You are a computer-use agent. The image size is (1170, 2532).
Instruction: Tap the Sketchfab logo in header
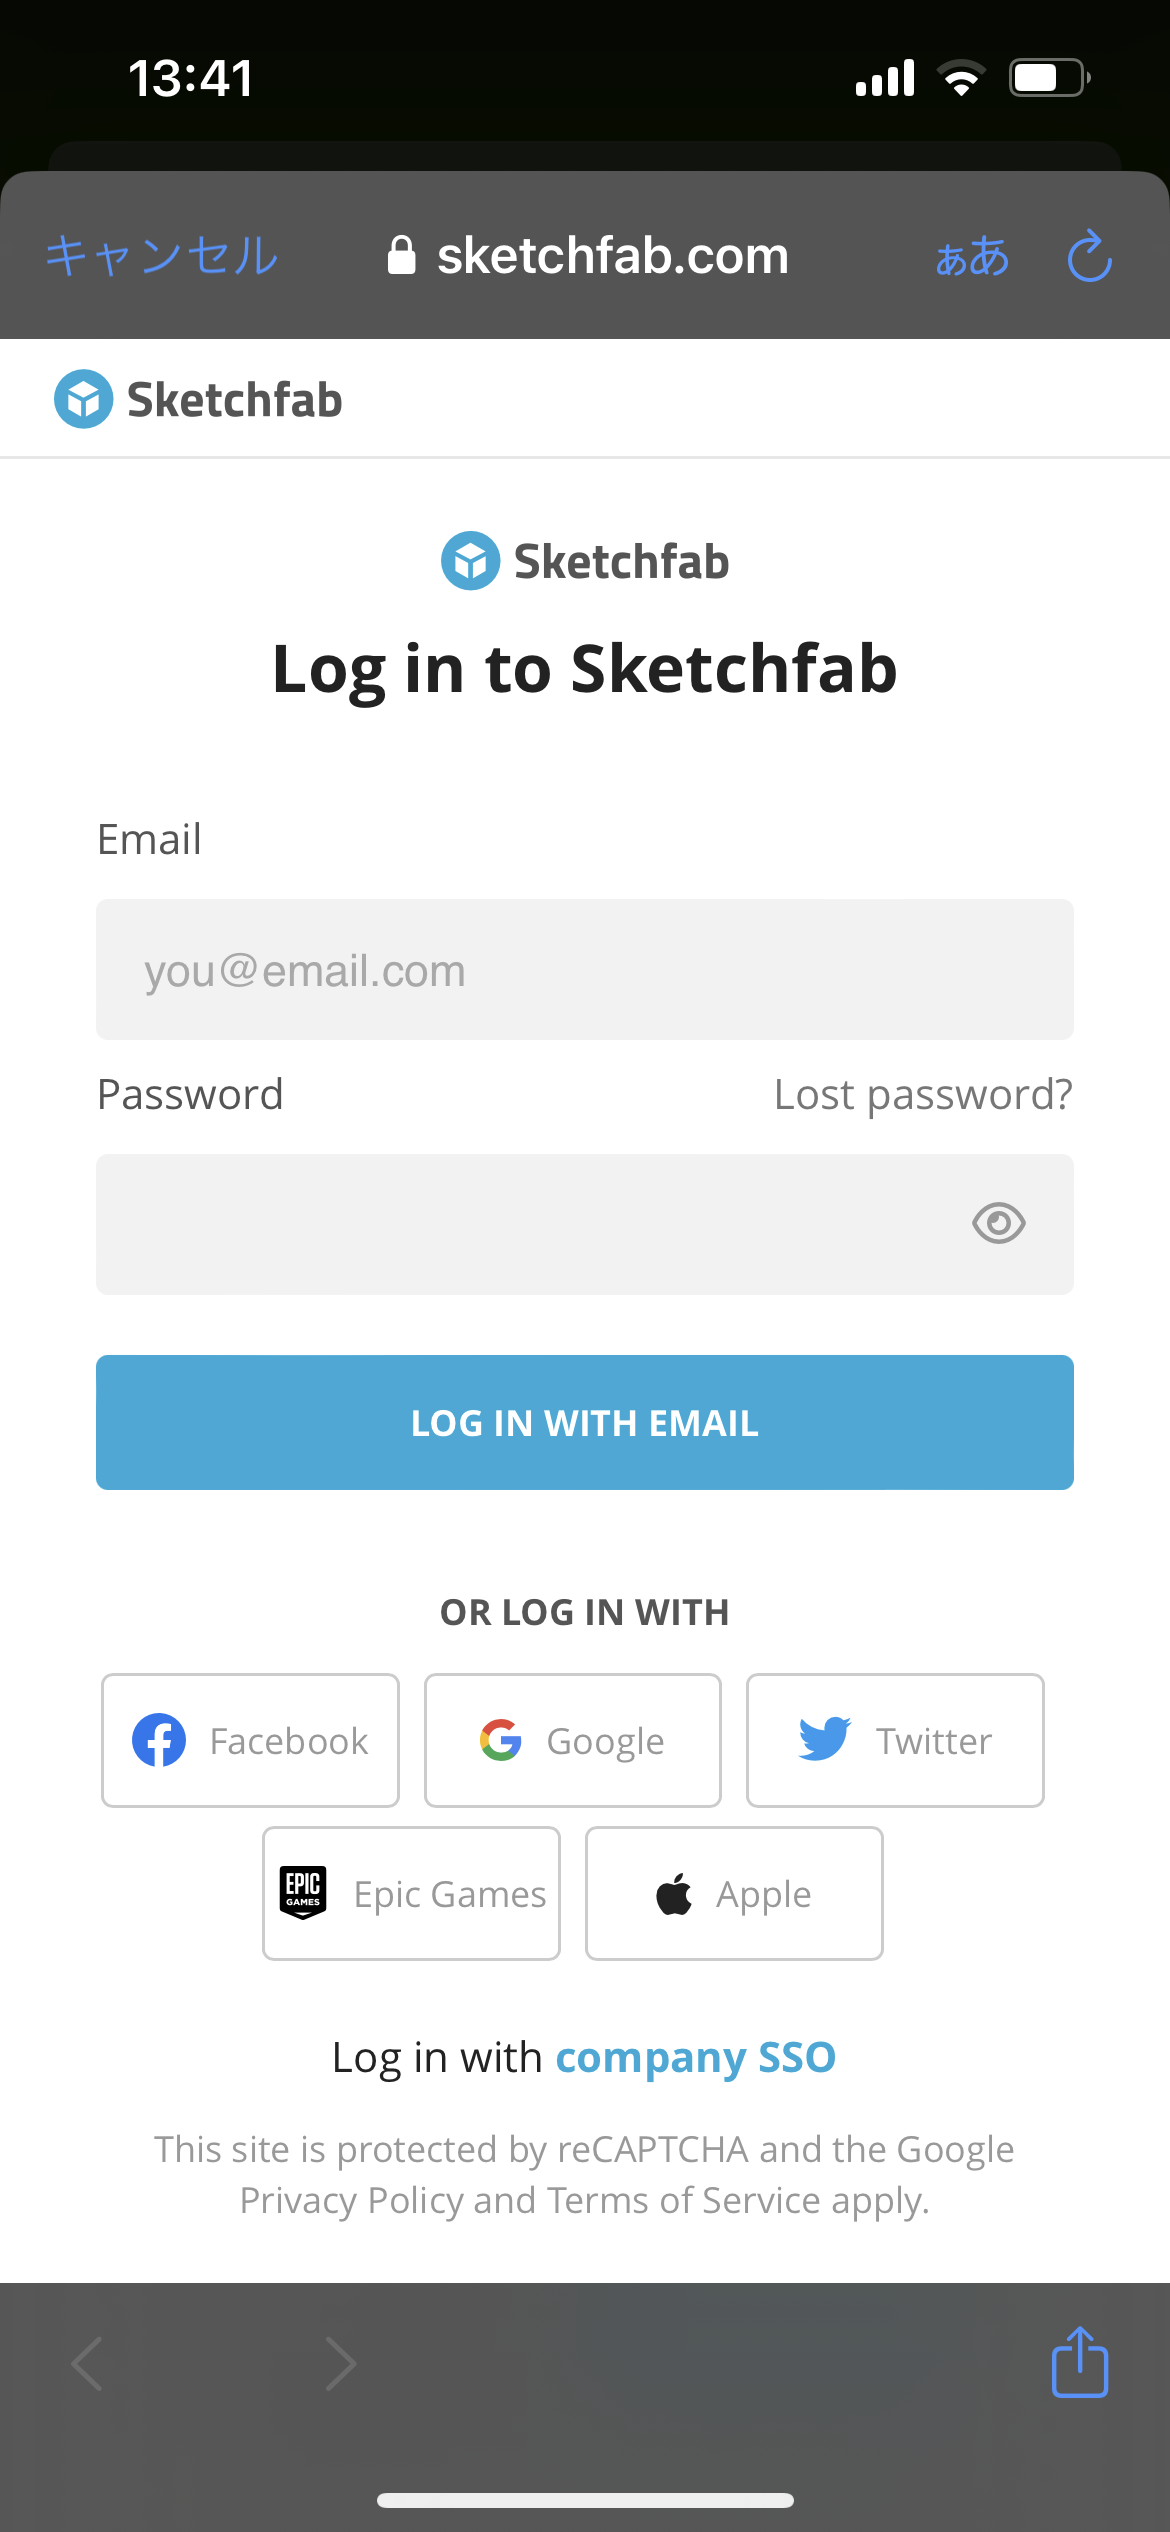(198, 399)
